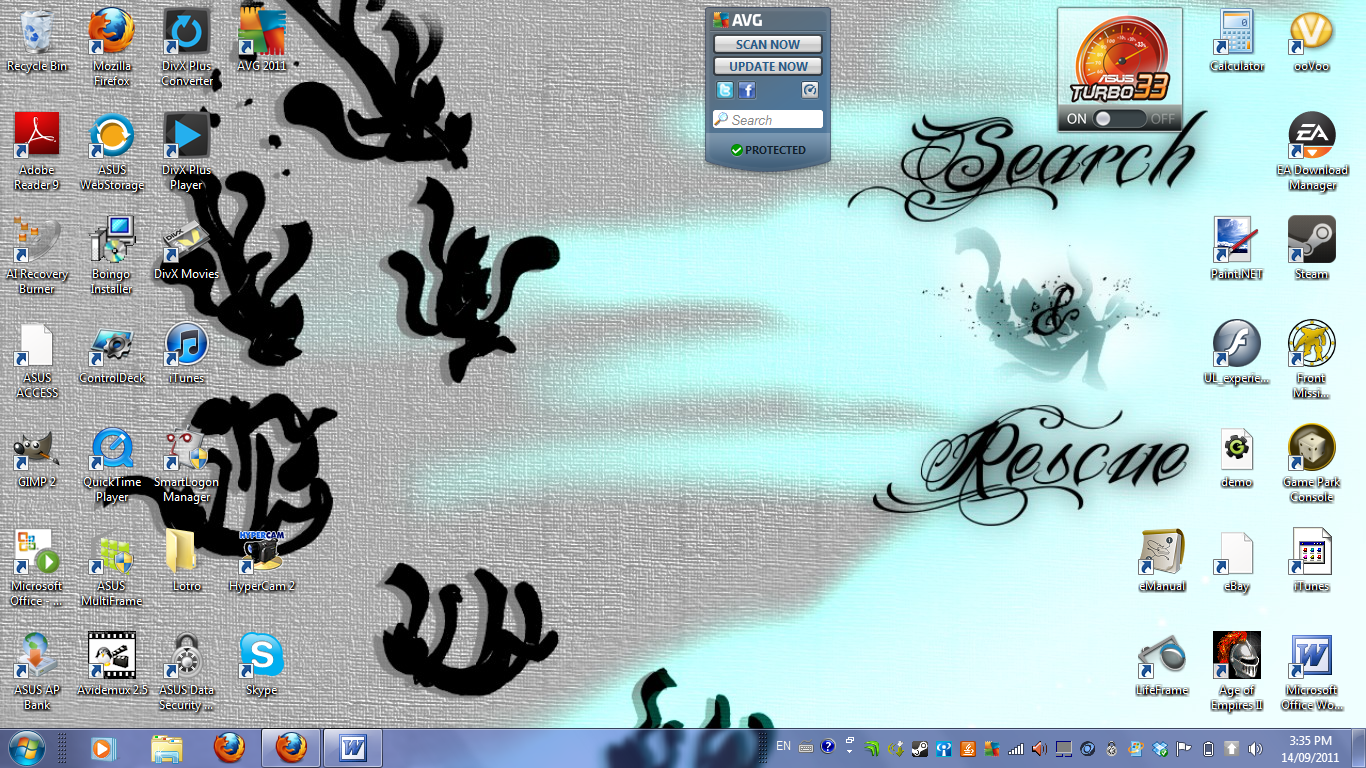Open Skype from its desktop icon

pos(260,655)
